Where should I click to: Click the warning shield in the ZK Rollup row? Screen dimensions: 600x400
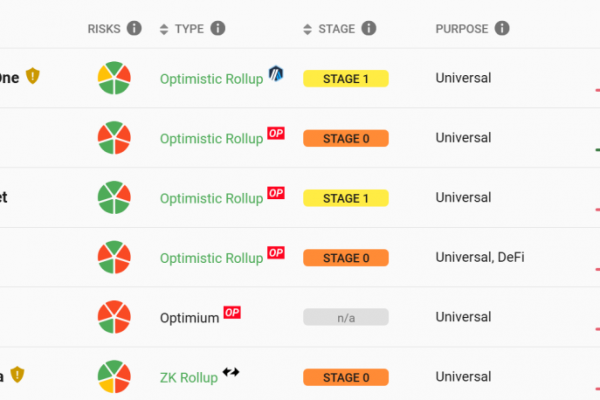(x=17, y=374)
